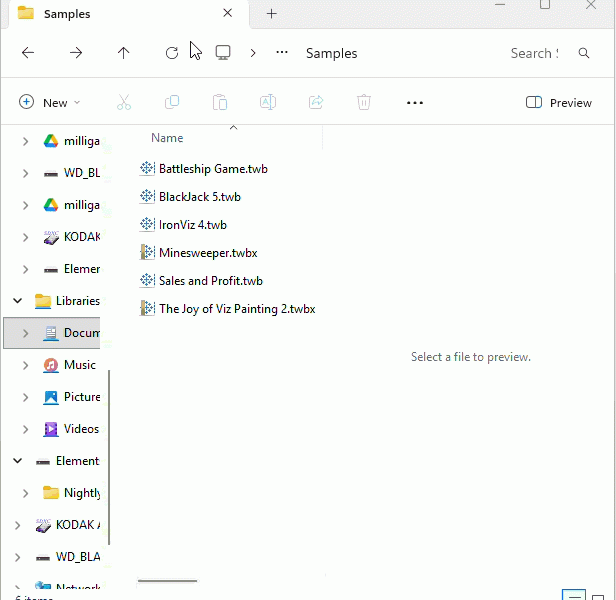Viewport: 616px width, 600px height.
Task: Open Music library in sidebar
Action: 69,365
